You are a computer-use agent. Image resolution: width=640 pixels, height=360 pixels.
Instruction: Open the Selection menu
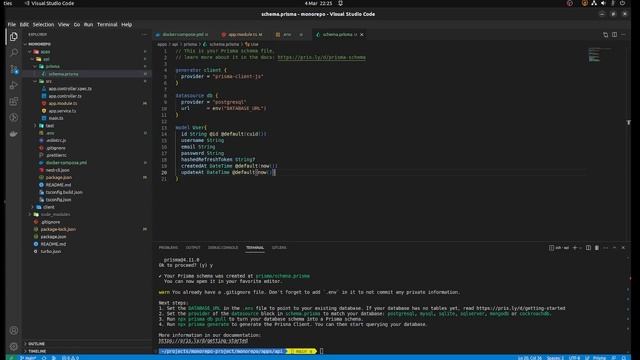43,24
